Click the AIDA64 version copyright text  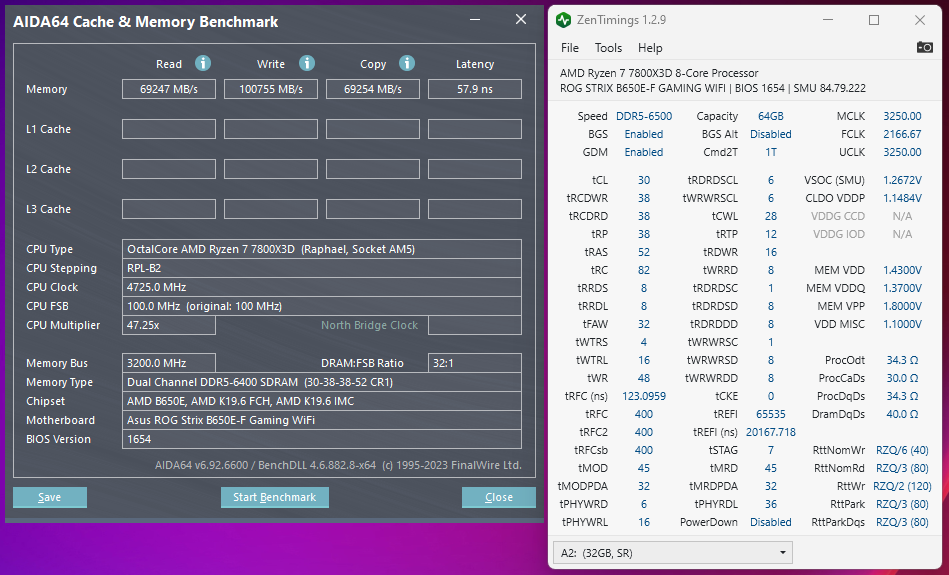(338, 465)
